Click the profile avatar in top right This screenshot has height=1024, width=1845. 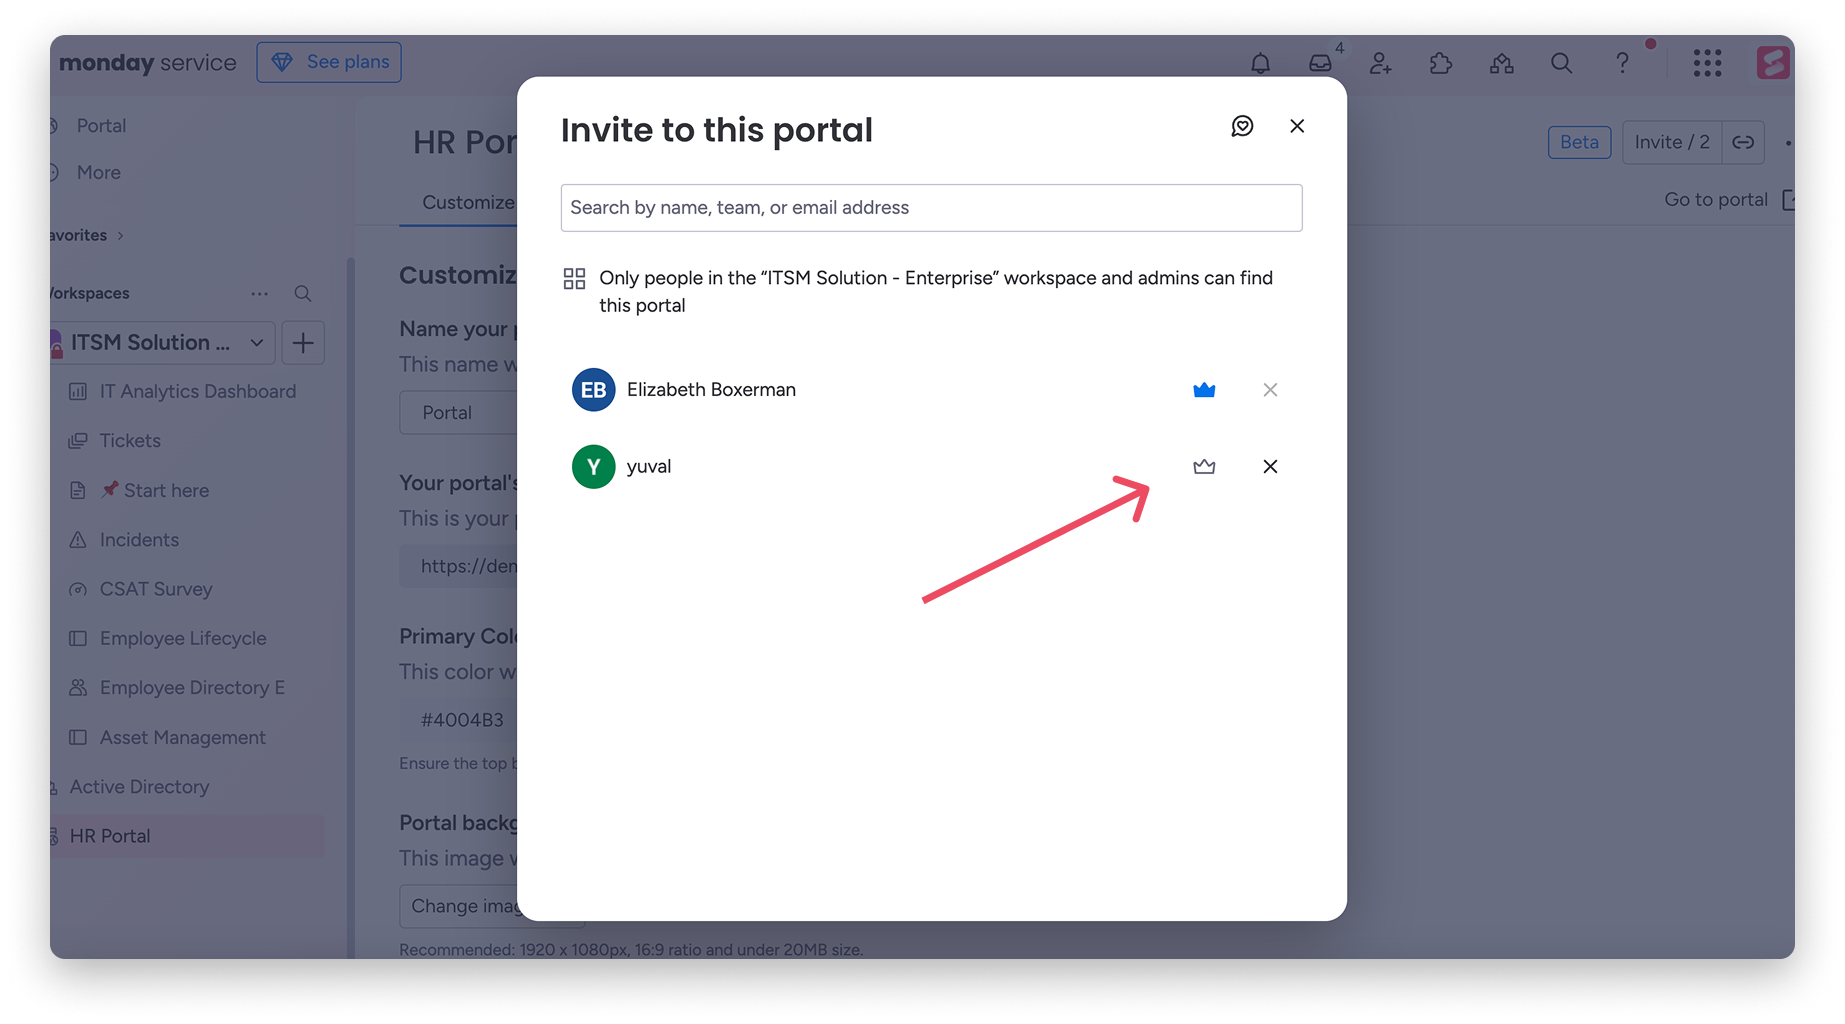(1772, 63)
